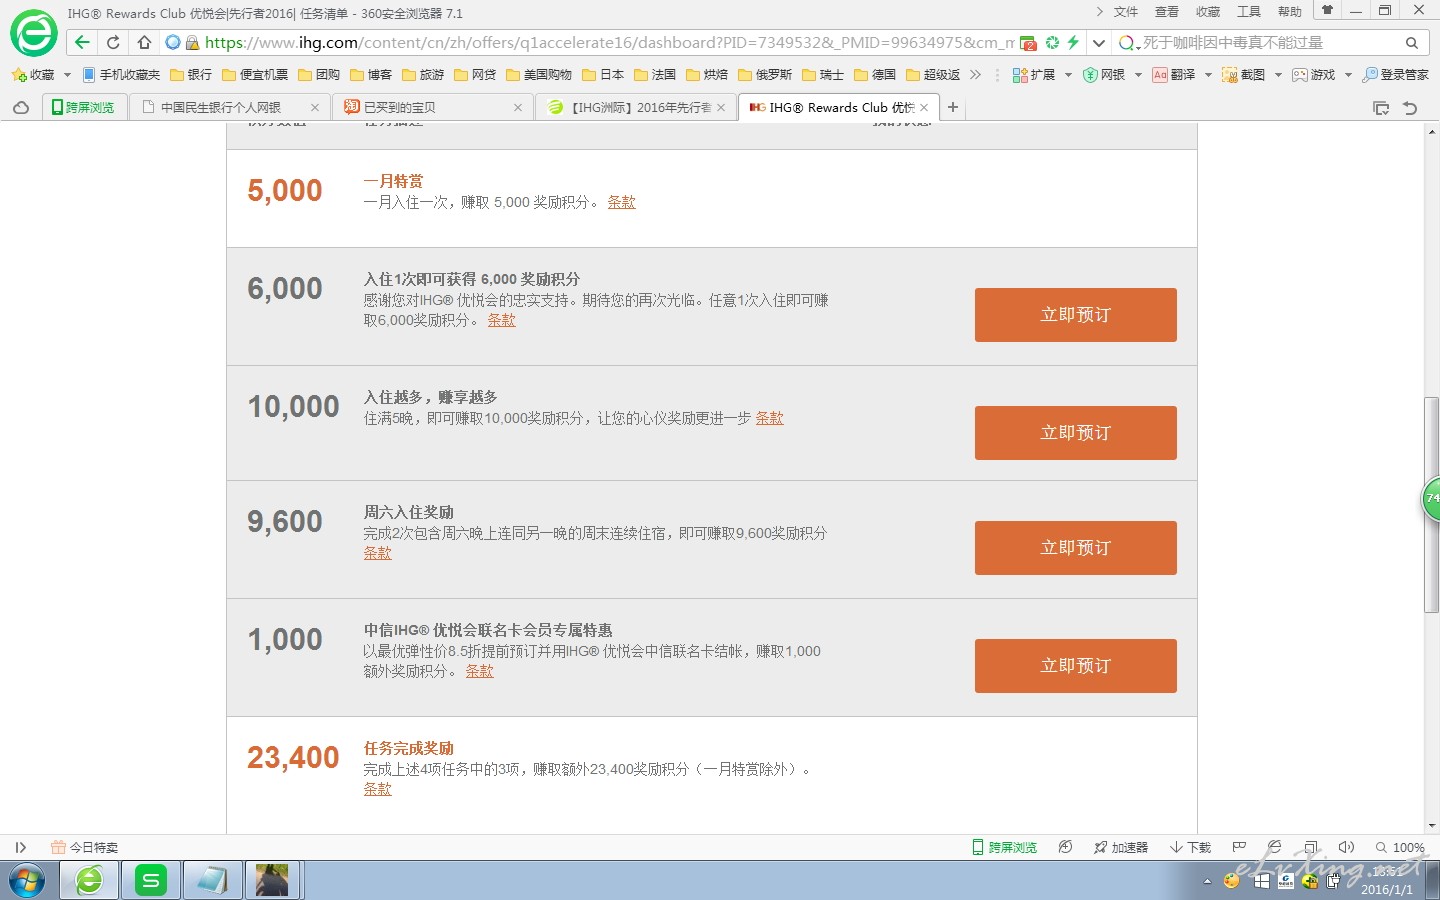Open 条款 link under 任务完成奖励

(378, 789)
